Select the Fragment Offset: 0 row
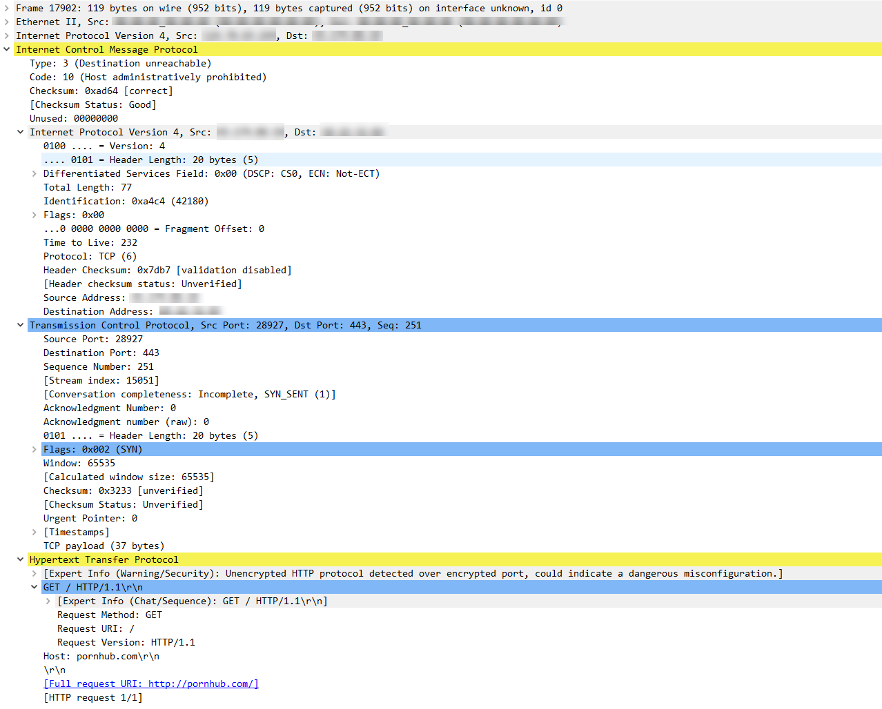Image resolution: width=882 pixels, height=709 pixels. 154,229
